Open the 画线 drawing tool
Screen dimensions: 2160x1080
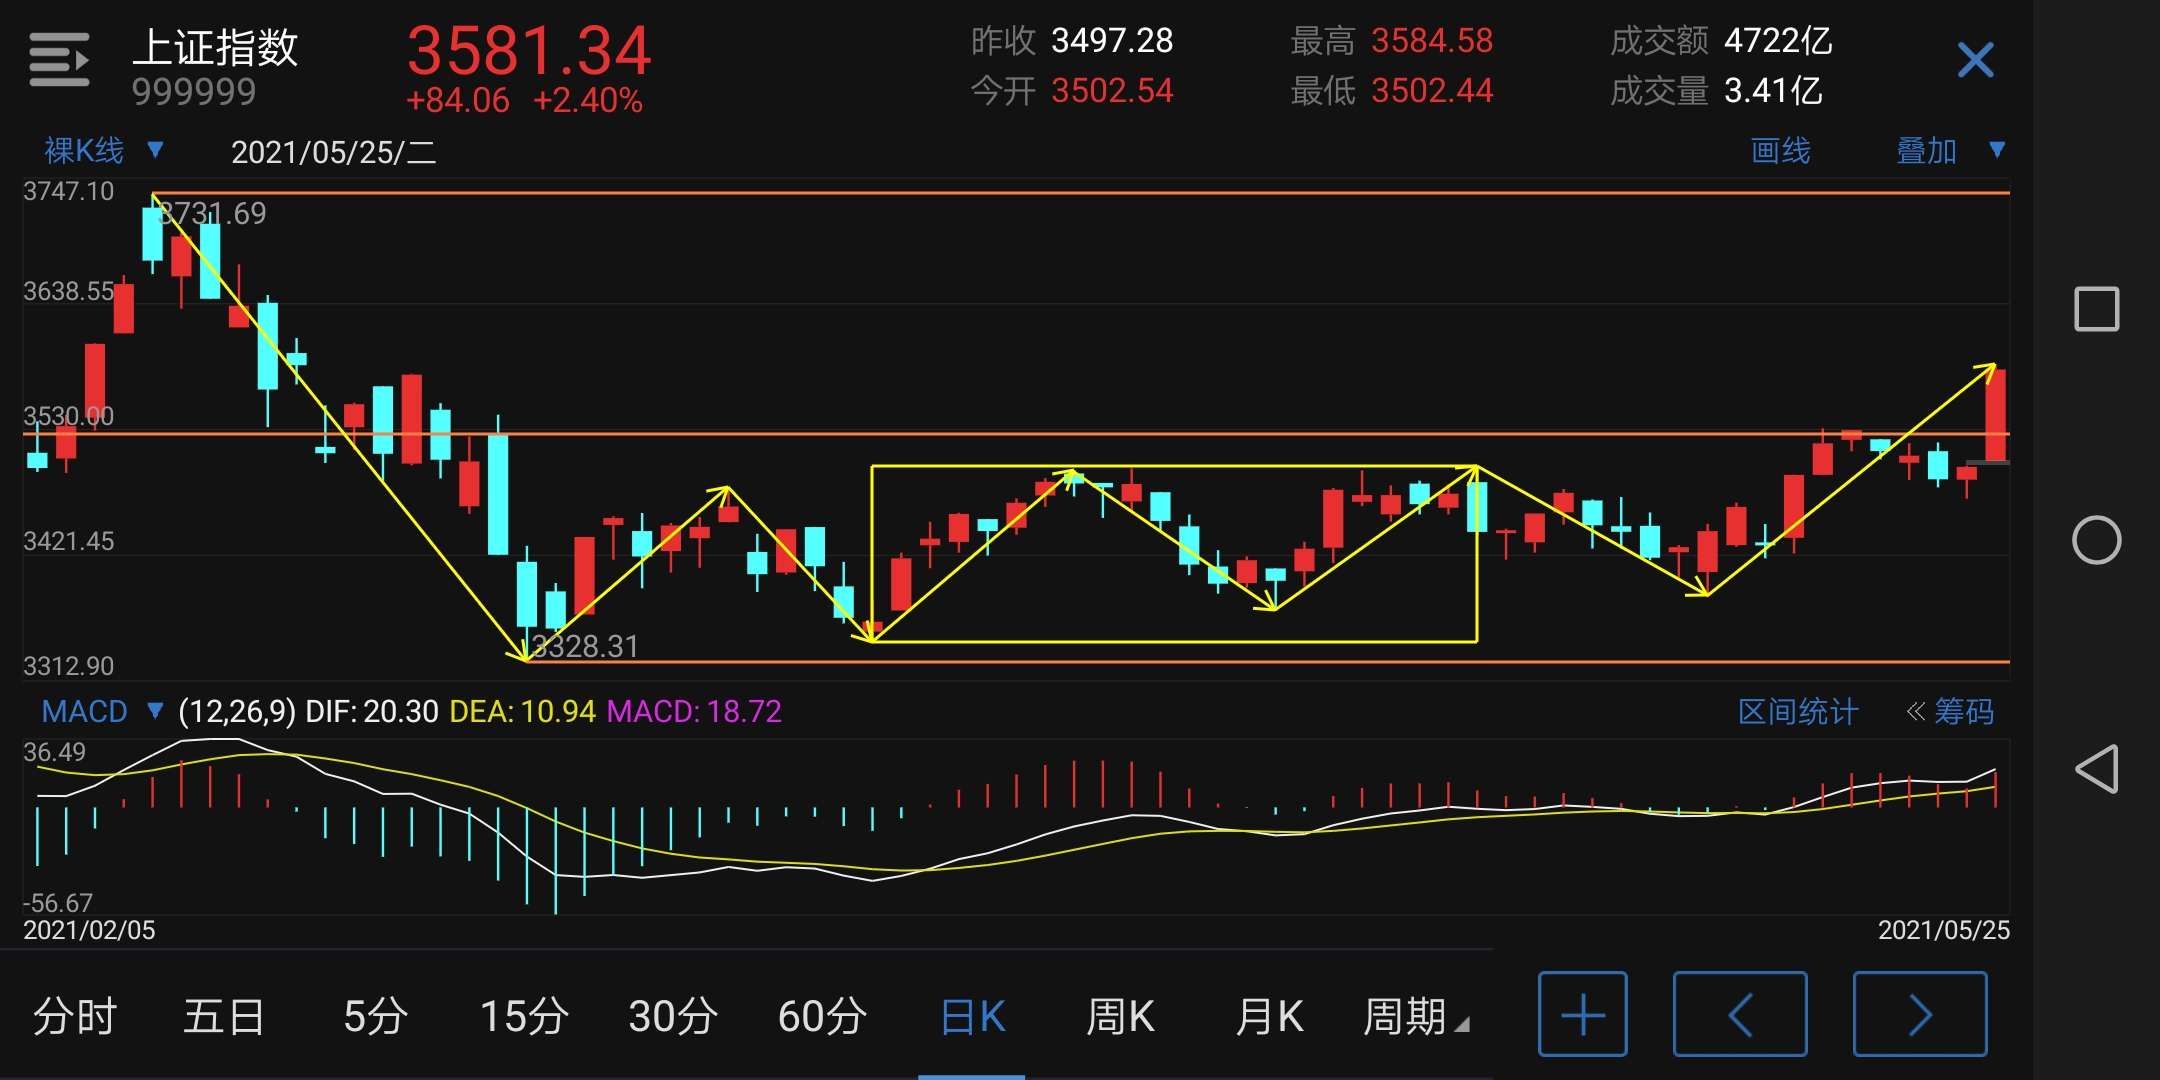1780,151
